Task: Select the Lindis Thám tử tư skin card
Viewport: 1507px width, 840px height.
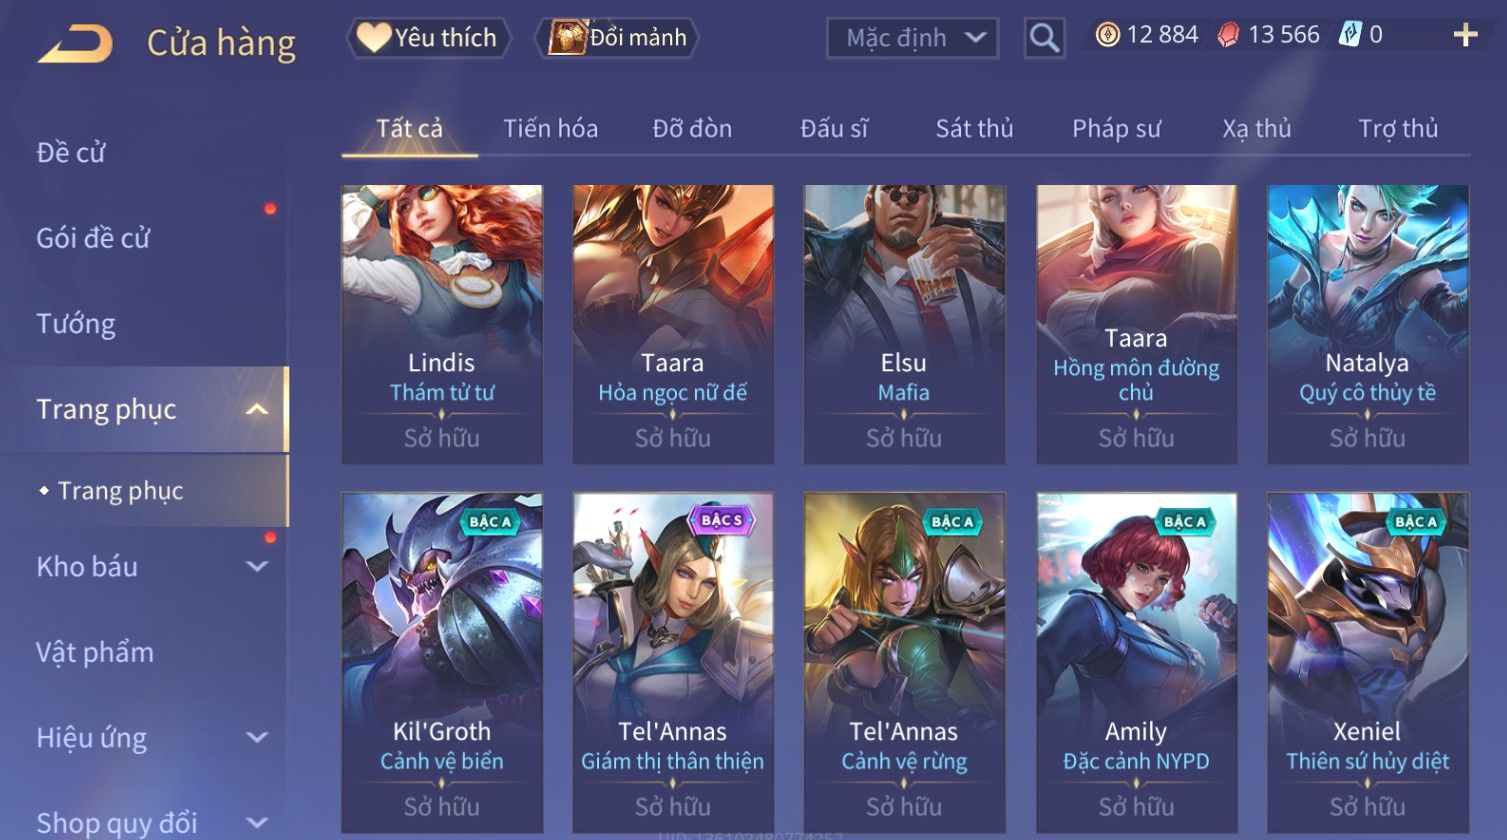Action: pos(442,324)
